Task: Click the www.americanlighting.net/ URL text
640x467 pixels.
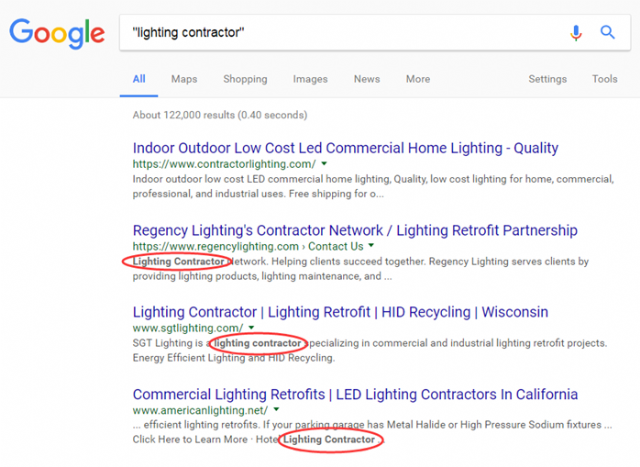Action: (x=200, y=410)
